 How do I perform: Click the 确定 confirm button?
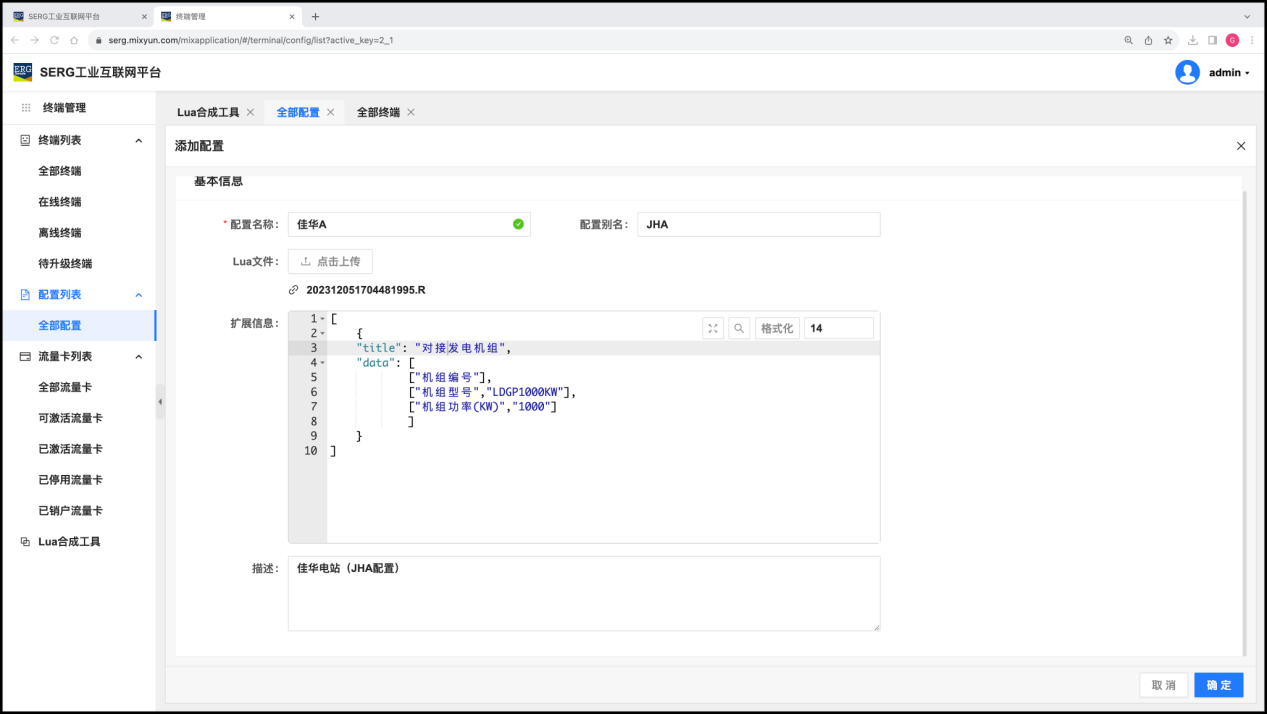1218,685
